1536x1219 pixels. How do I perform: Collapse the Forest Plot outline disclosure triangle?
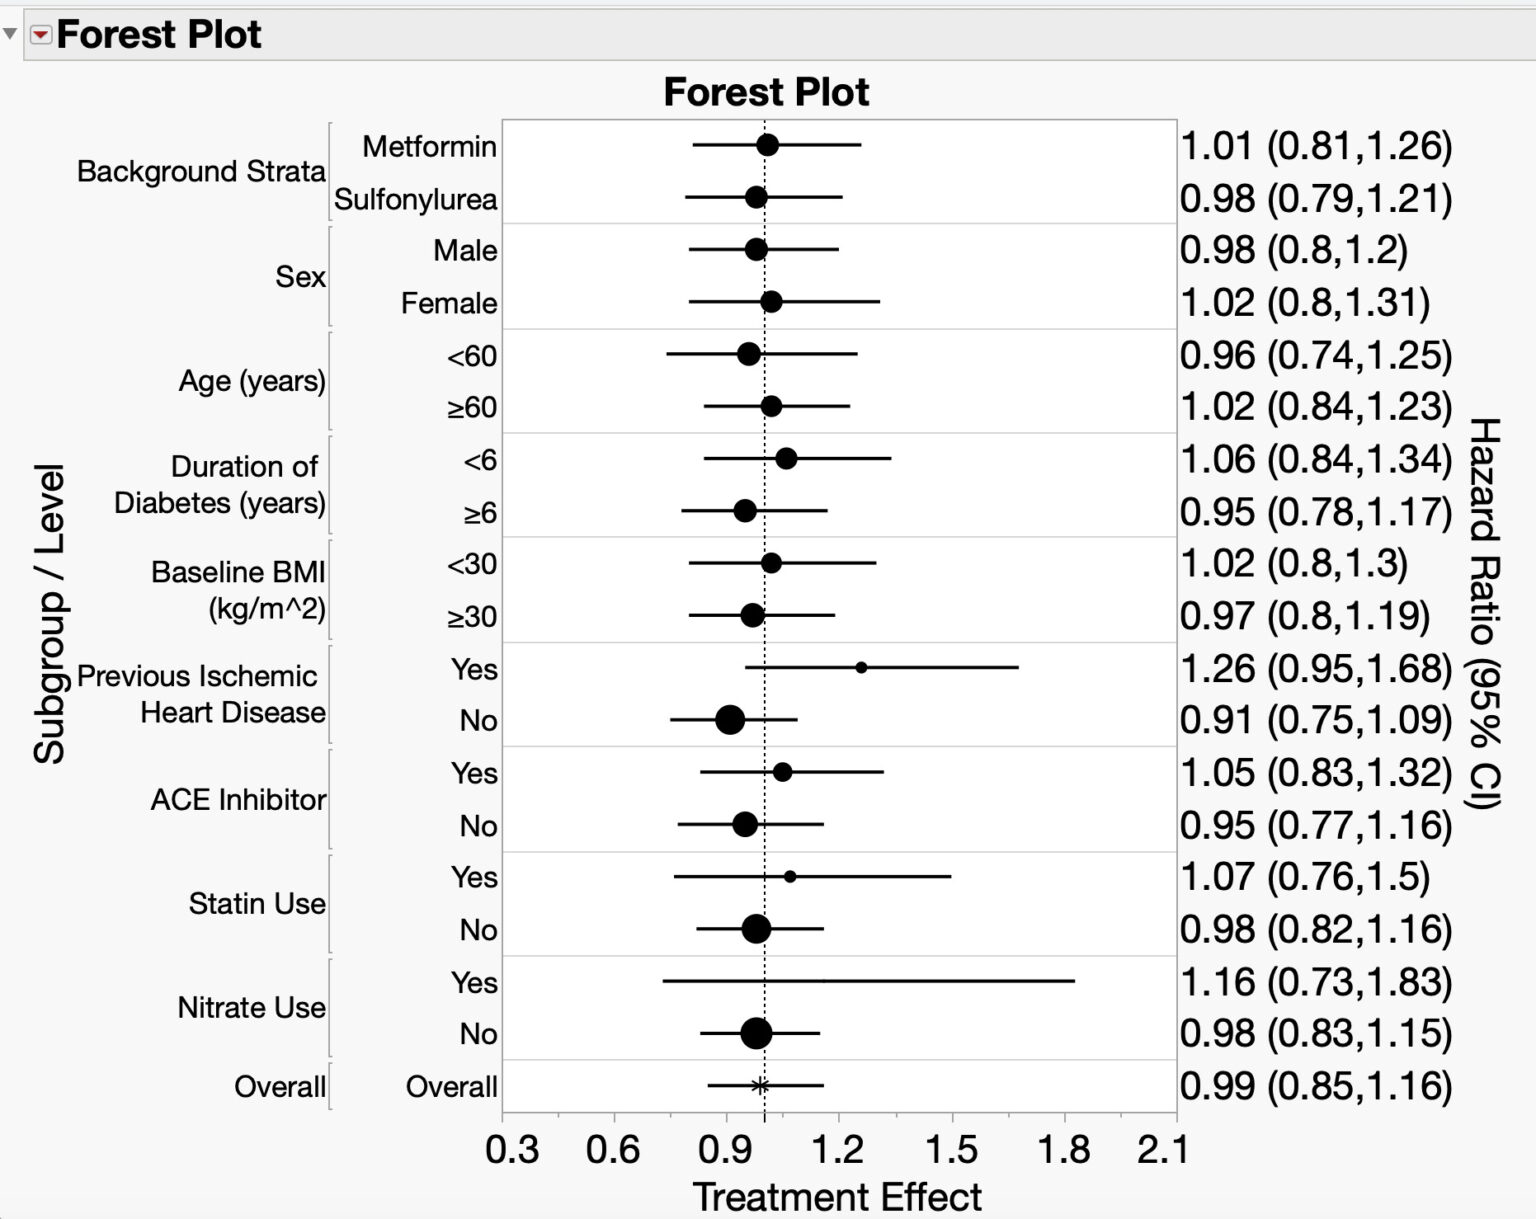tap(10, 34)
